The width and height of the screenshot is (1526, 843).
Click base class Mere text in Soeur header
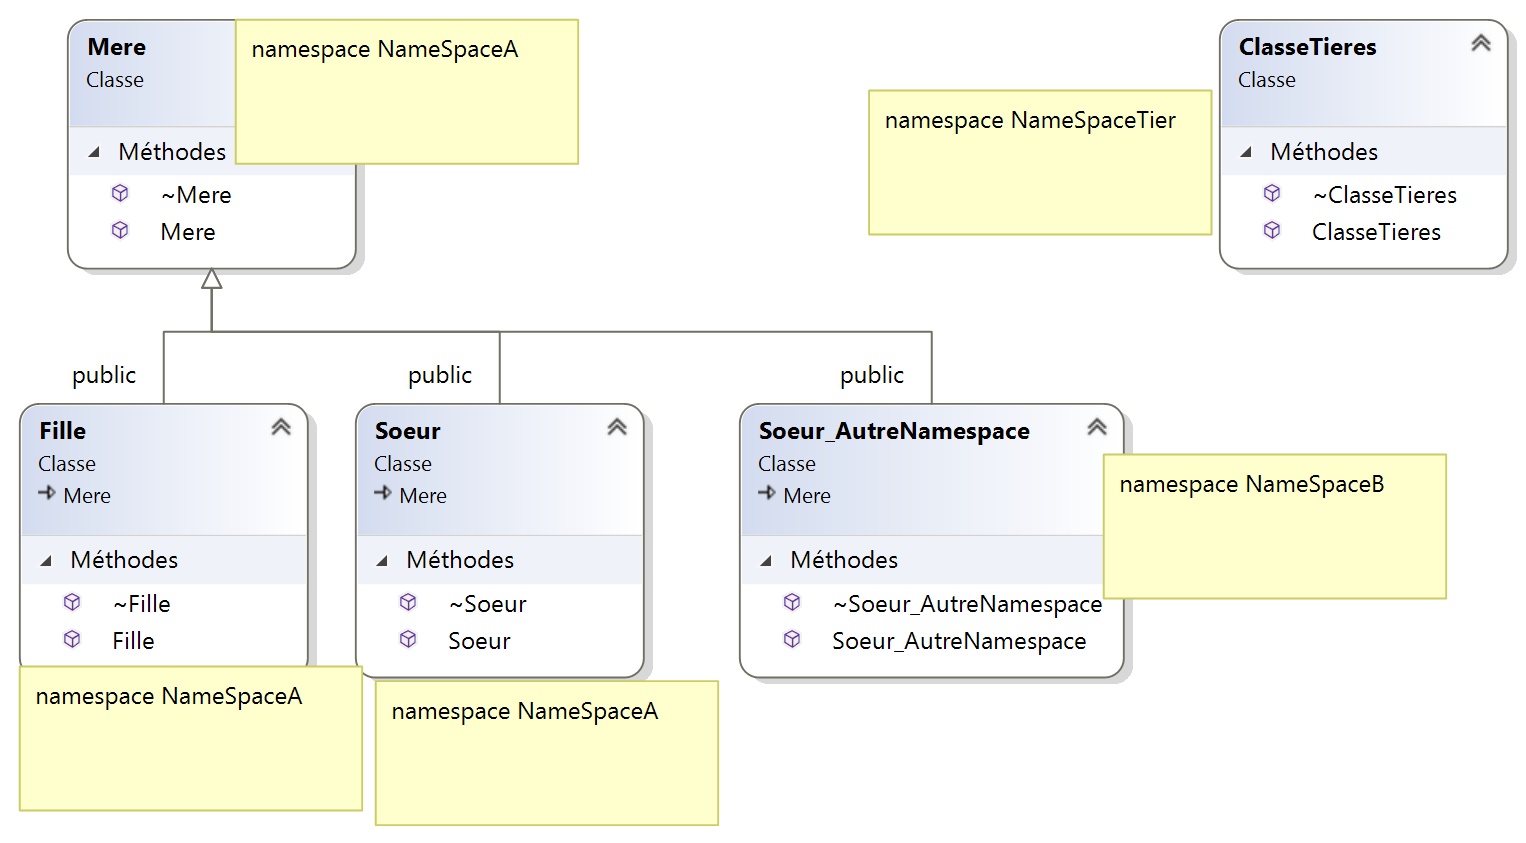[x=423, y=496]
